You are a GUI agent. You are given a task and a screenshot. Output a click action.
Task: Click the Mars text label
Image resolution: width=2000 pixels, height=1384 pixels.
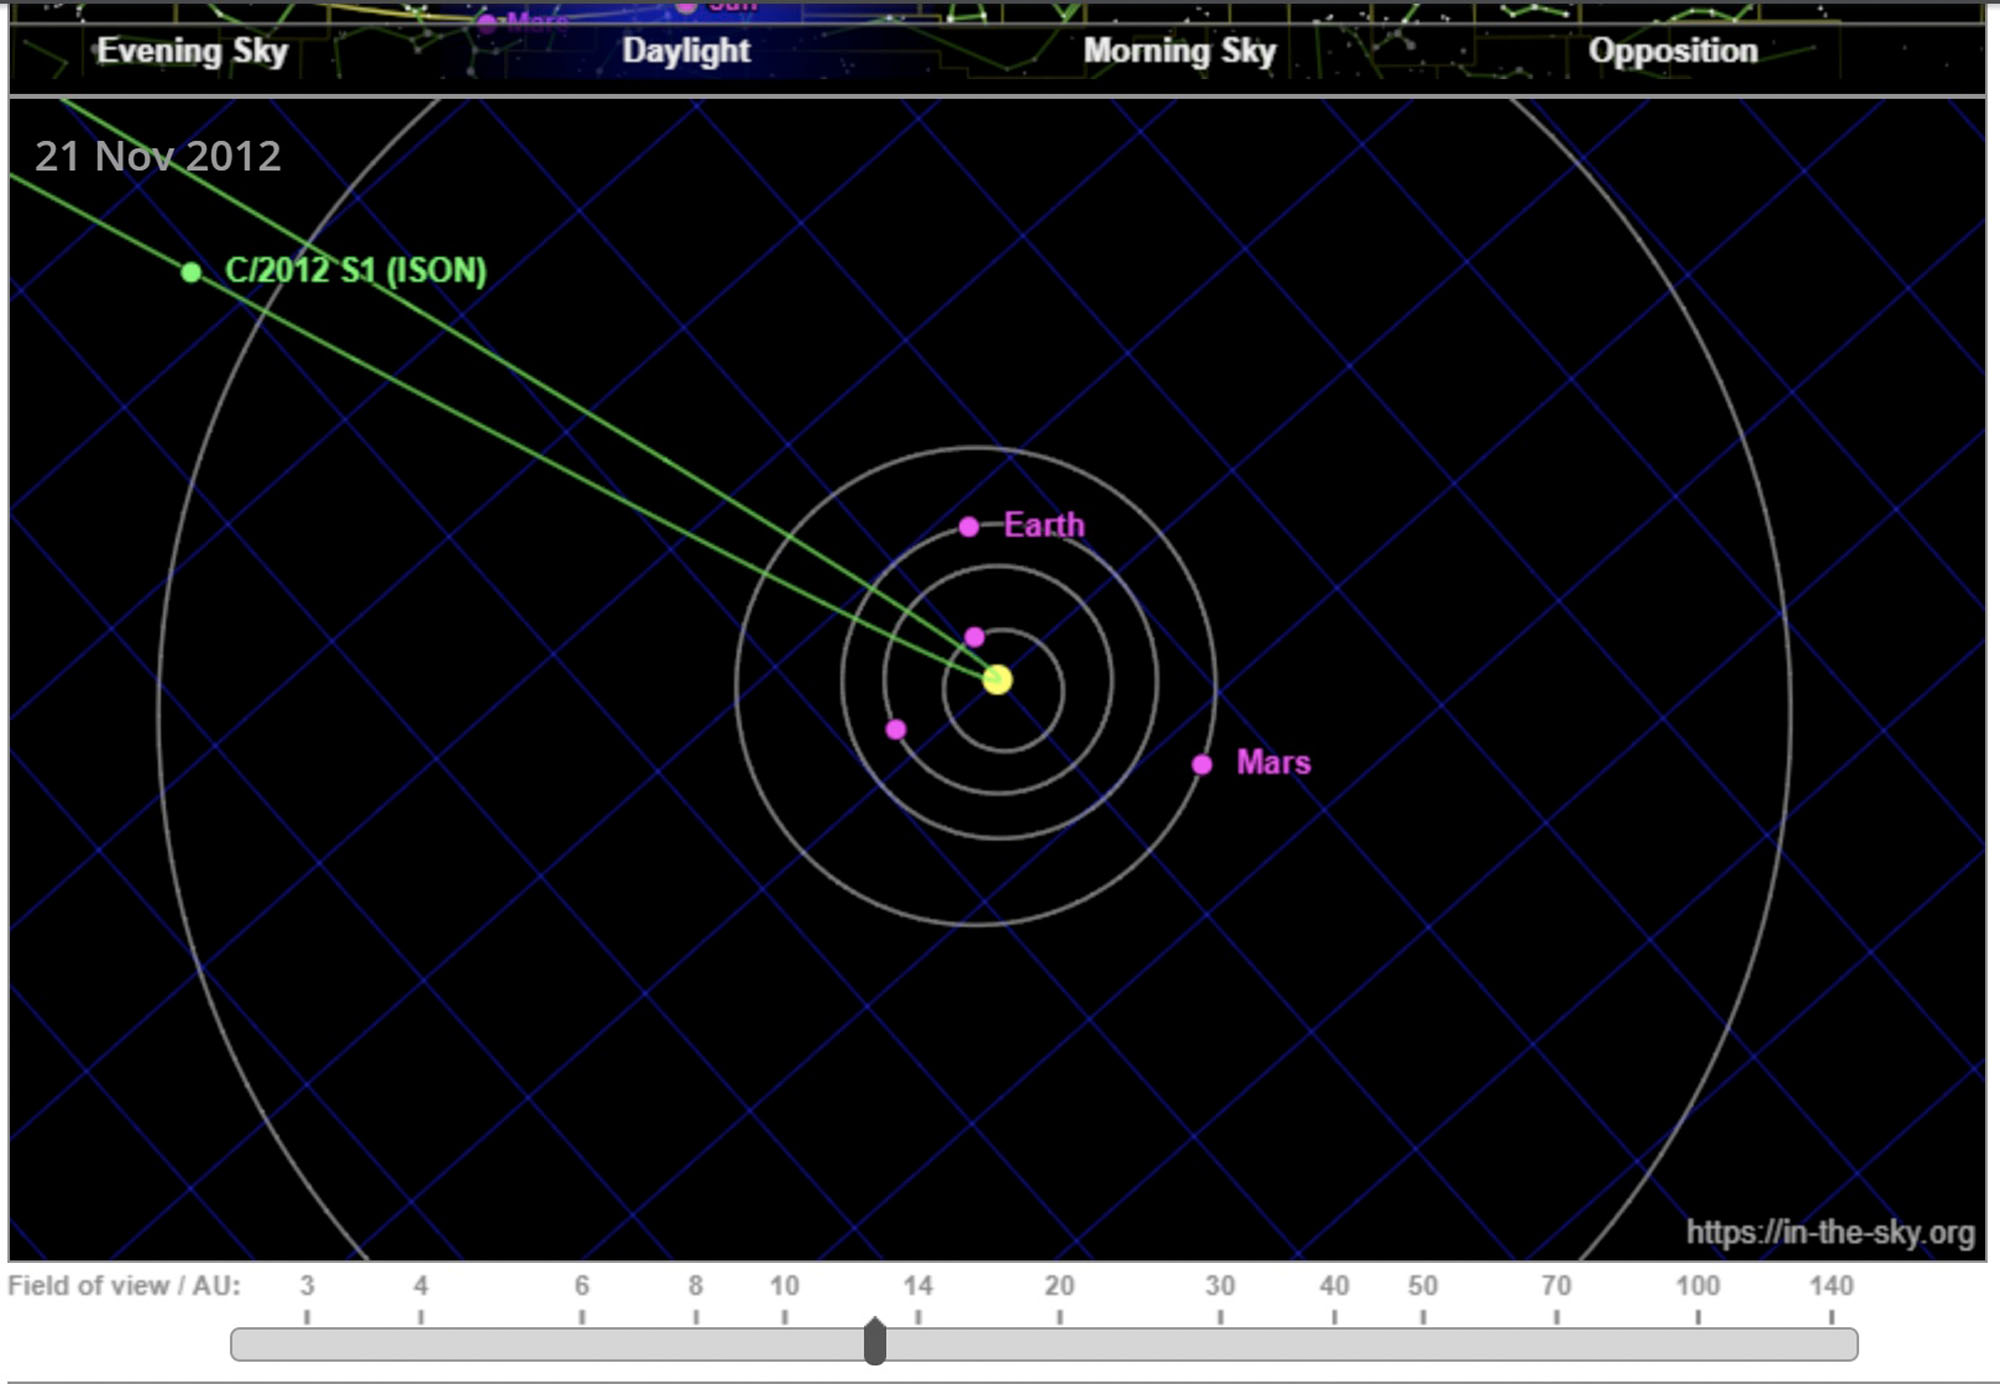click(1273, 763)
